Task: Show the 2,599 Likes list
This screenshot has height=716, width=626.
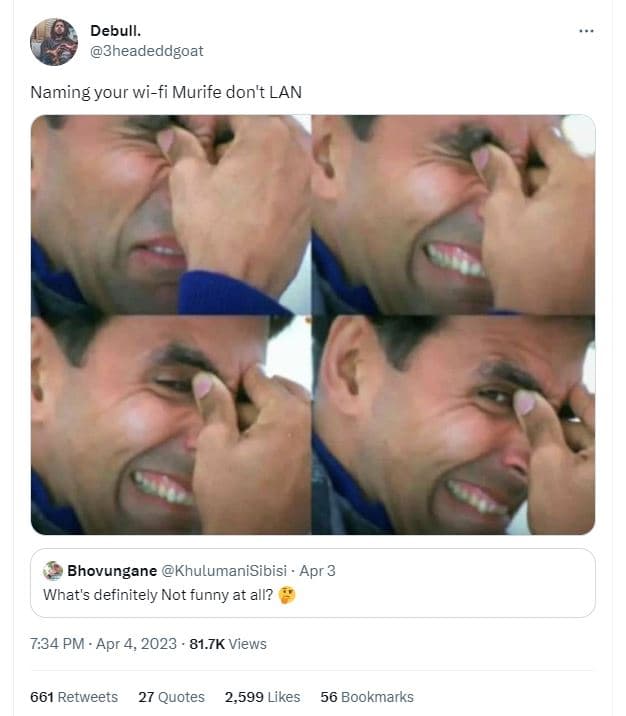Action: pos(262,697)
